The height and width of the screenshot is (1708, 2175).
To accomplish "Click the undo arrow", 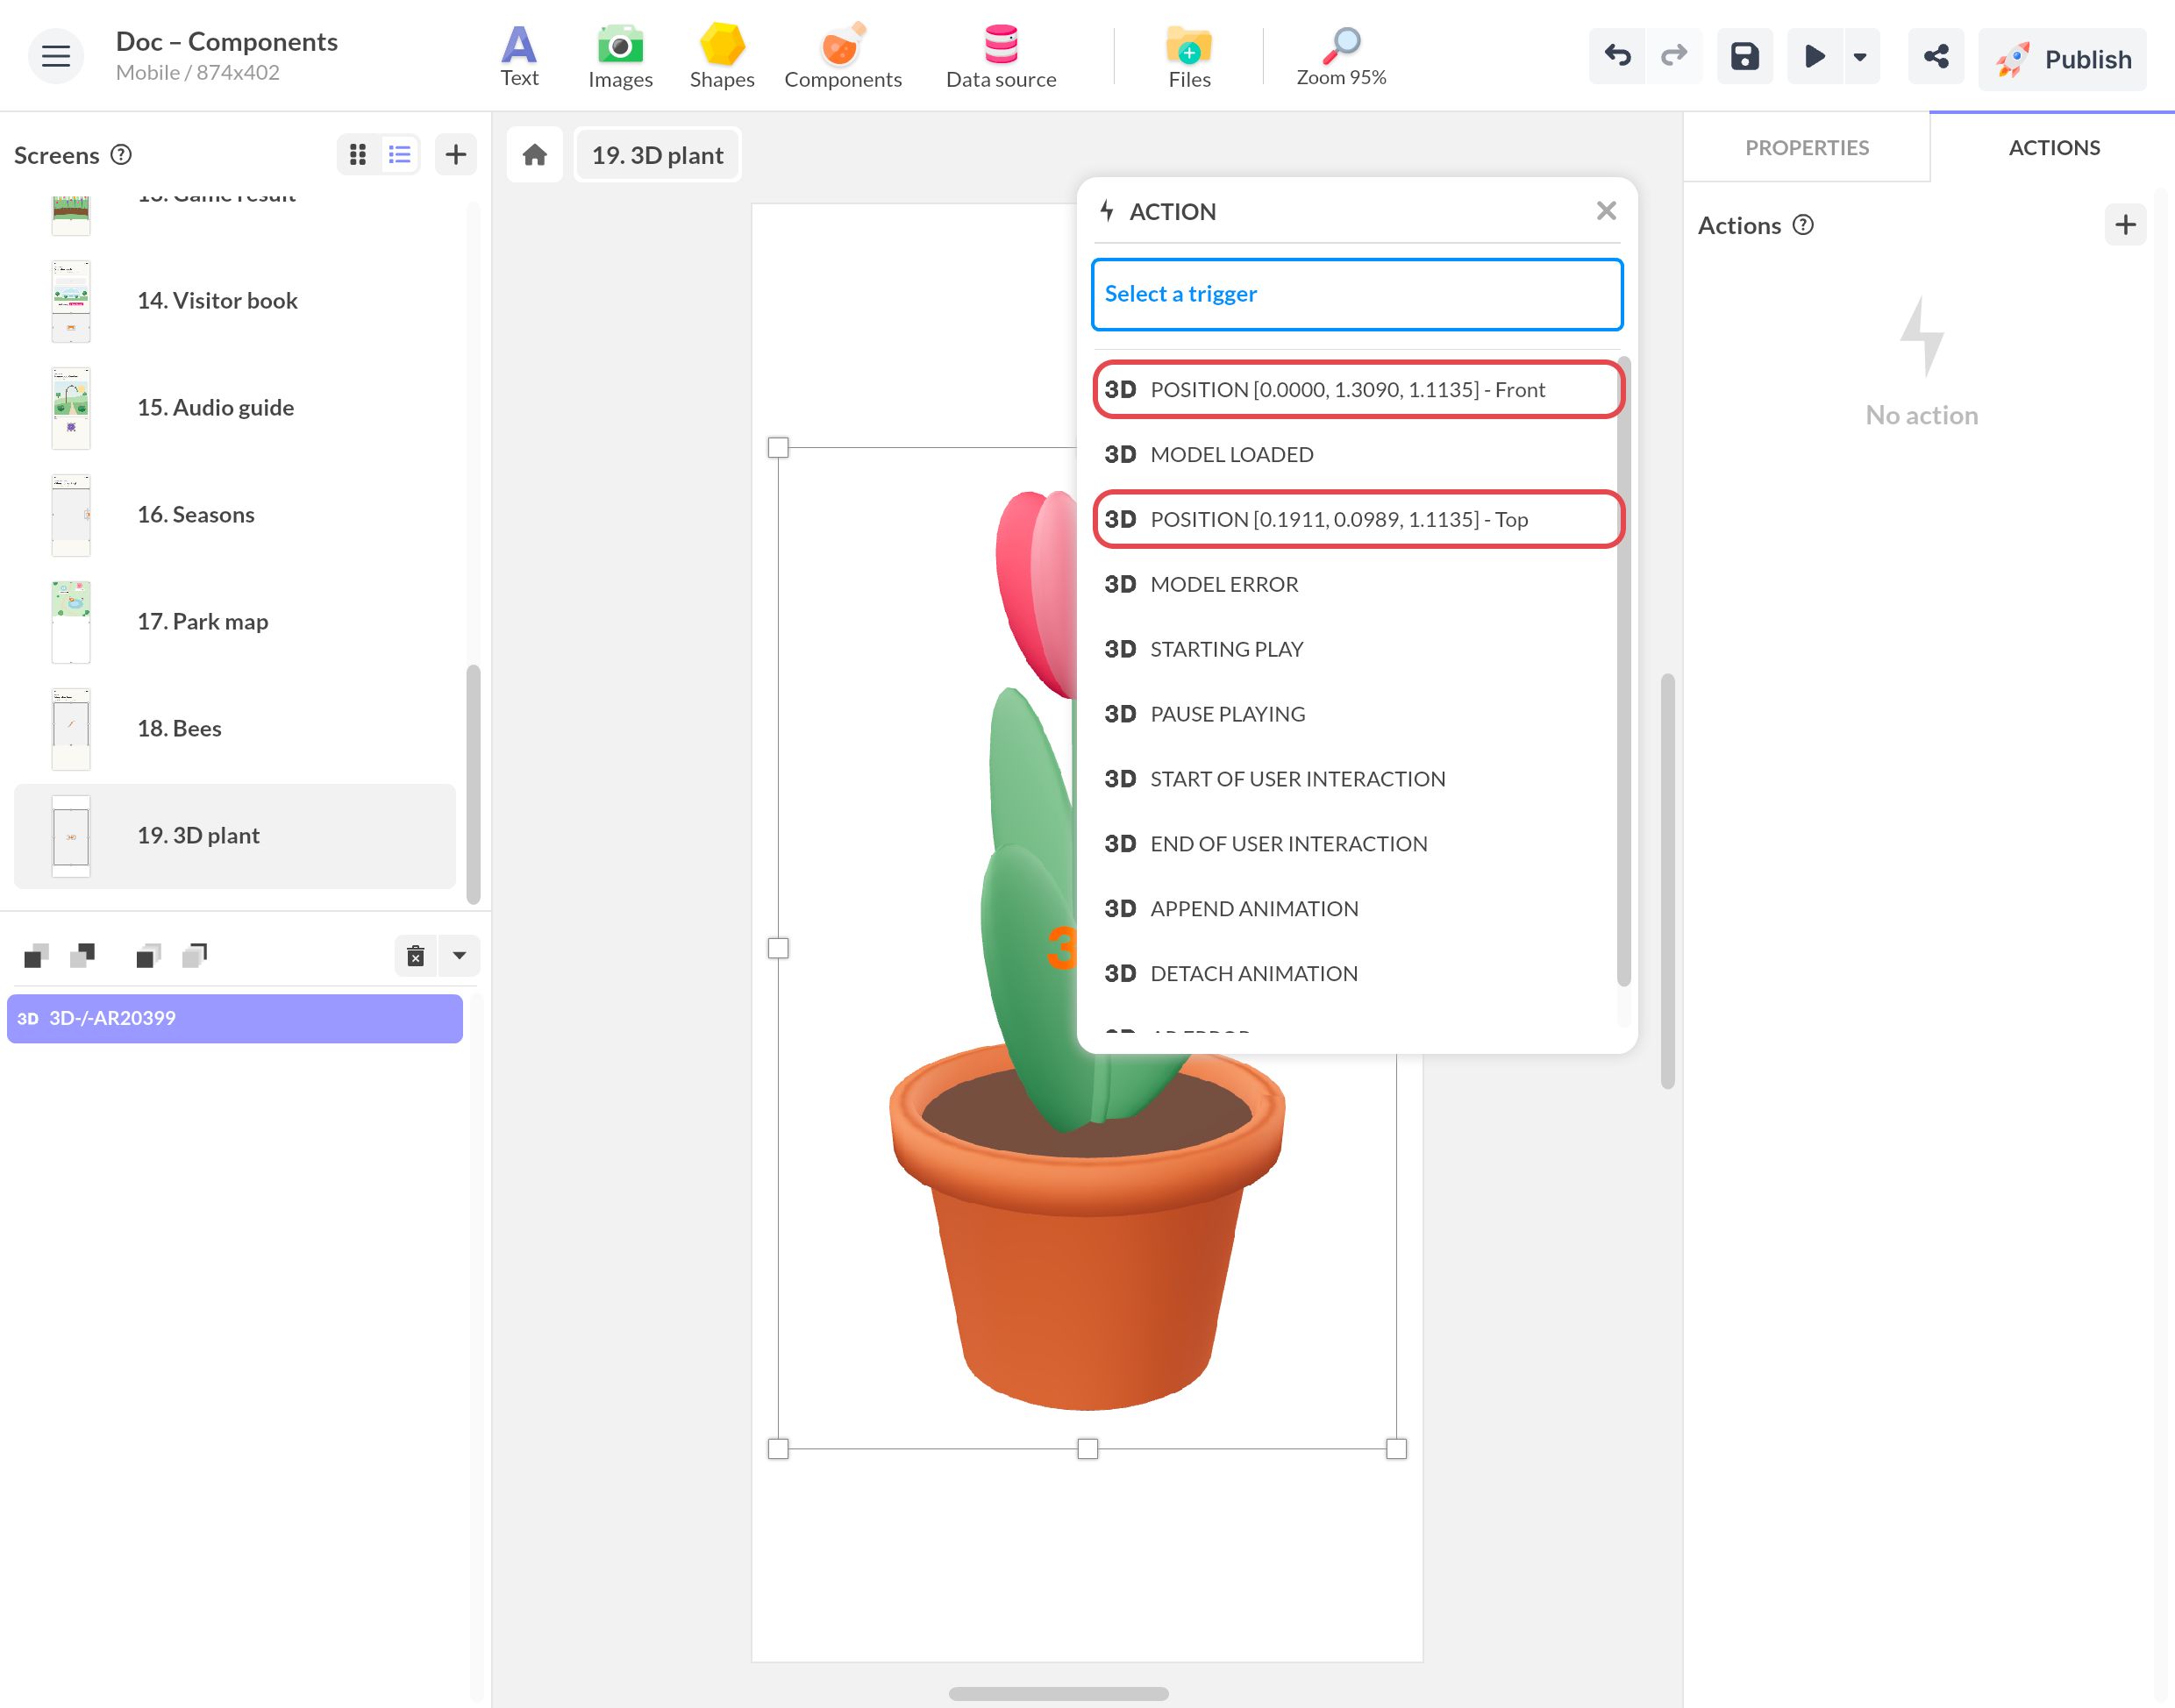I will click(1617, 56).
